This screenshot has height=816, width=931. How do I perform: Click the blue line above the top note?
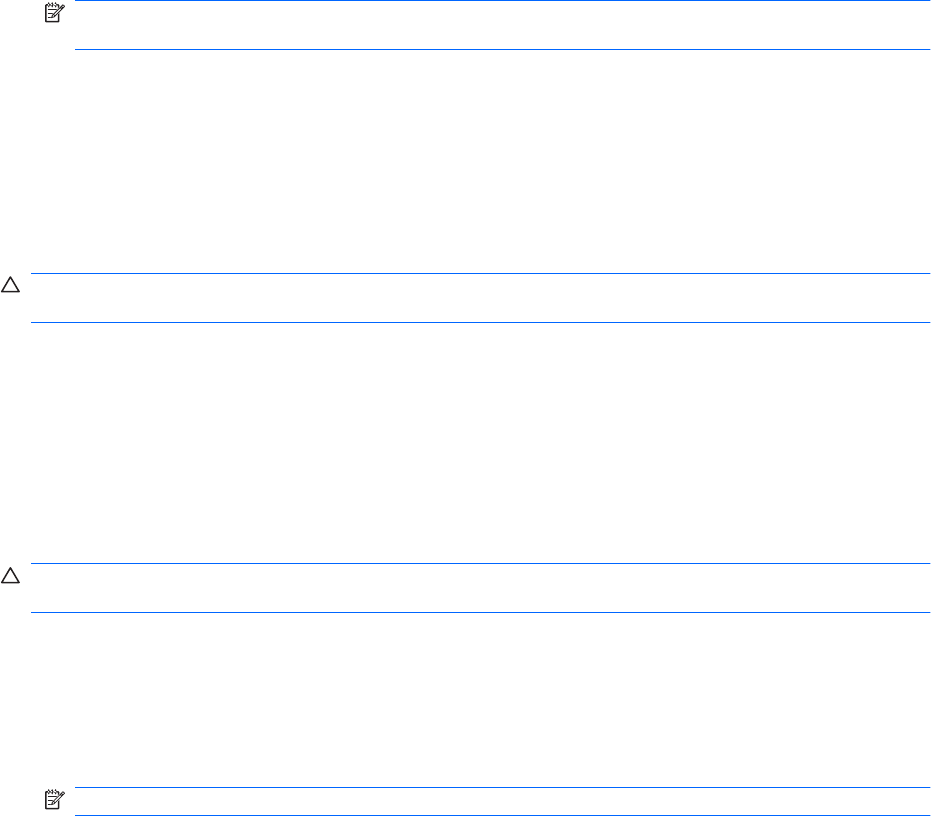tap(502, 1)
